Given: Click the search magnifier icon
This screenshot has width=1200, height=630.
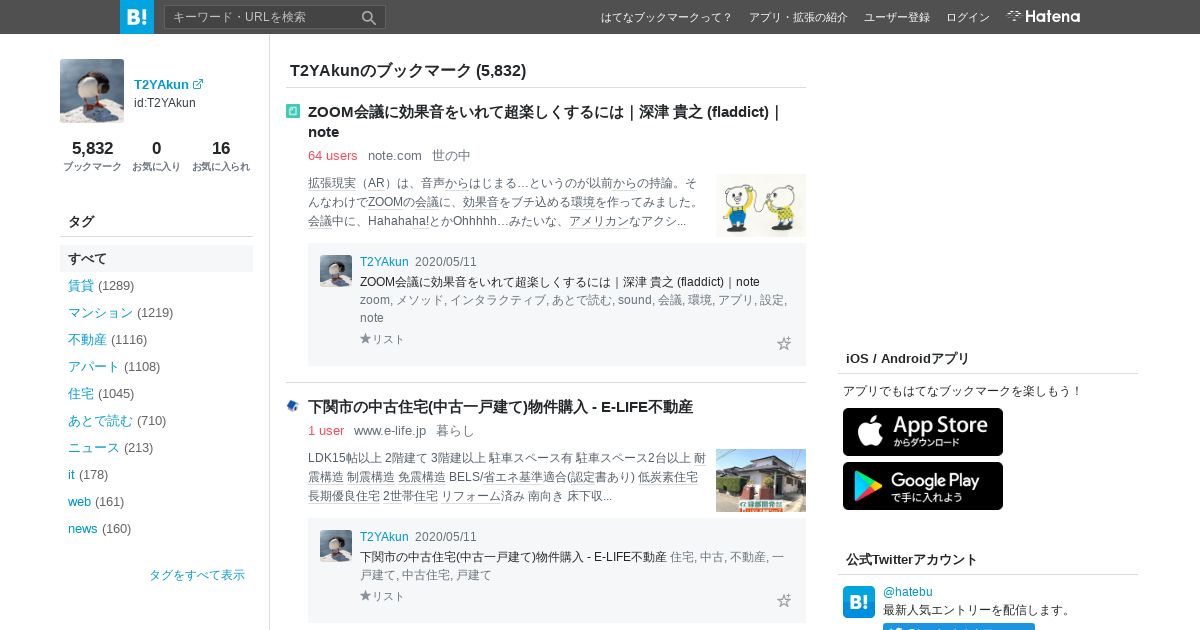Looking at the screenshot, I should tap(369, 17).
